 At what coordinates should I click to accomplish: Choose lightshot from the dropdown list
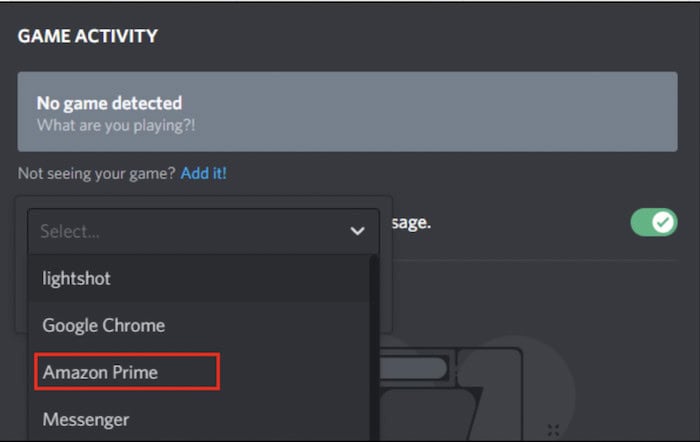coord(199,279)
